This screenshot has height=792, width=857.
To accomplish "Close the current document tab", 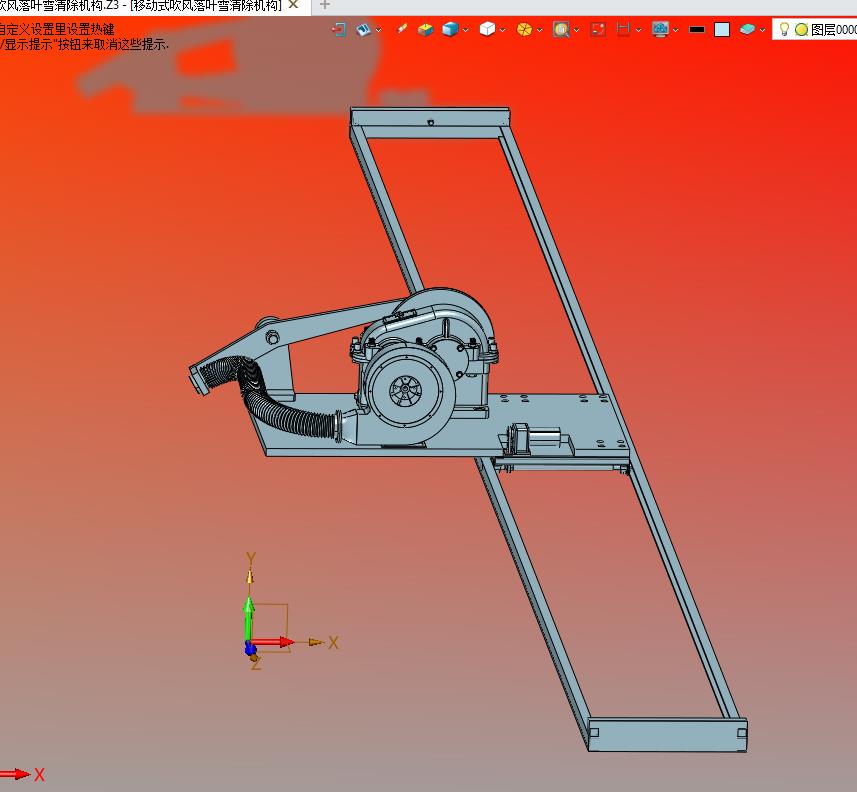I will click(x=293, y=5).
